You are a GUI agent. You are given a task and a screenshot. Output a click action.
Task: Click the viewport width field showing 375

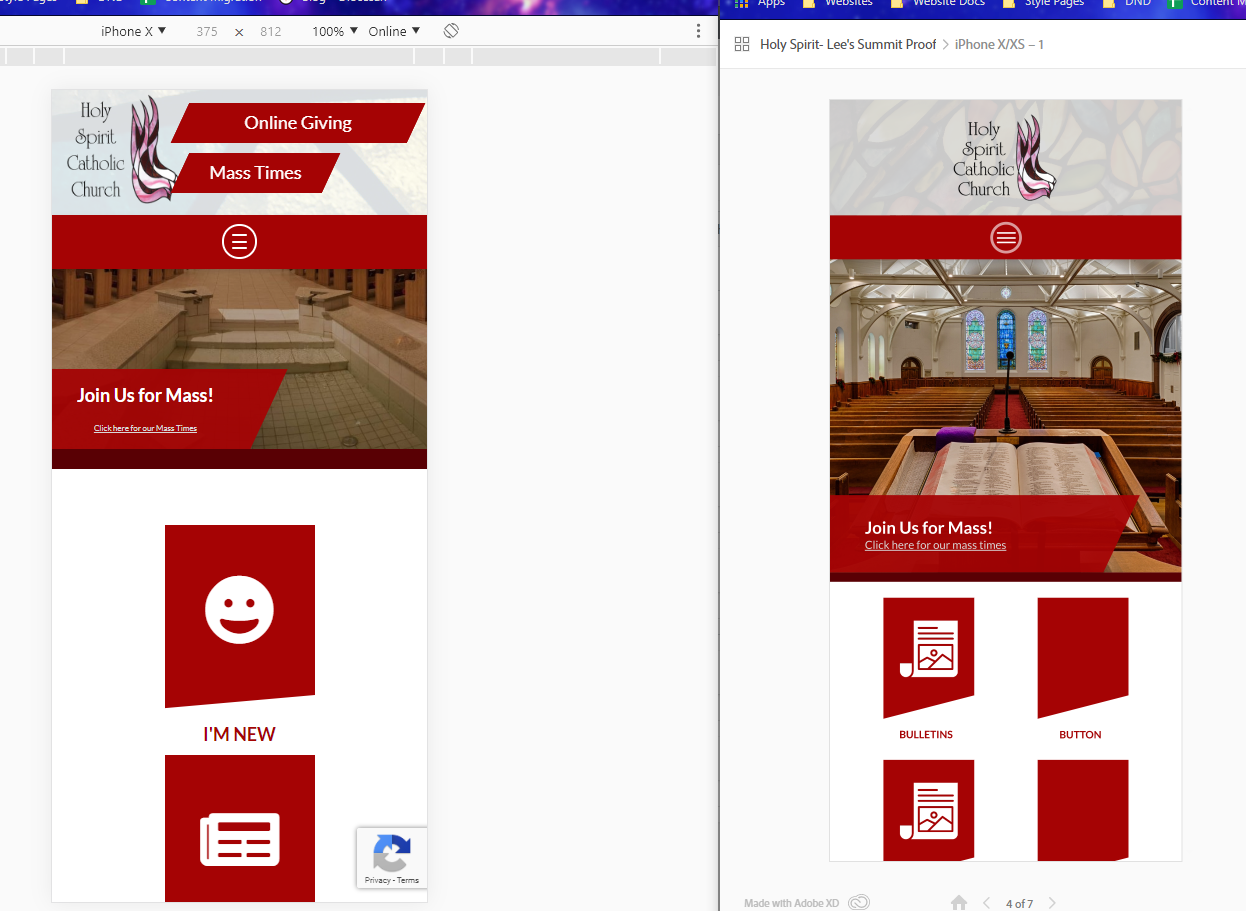[x=207, y=31]
